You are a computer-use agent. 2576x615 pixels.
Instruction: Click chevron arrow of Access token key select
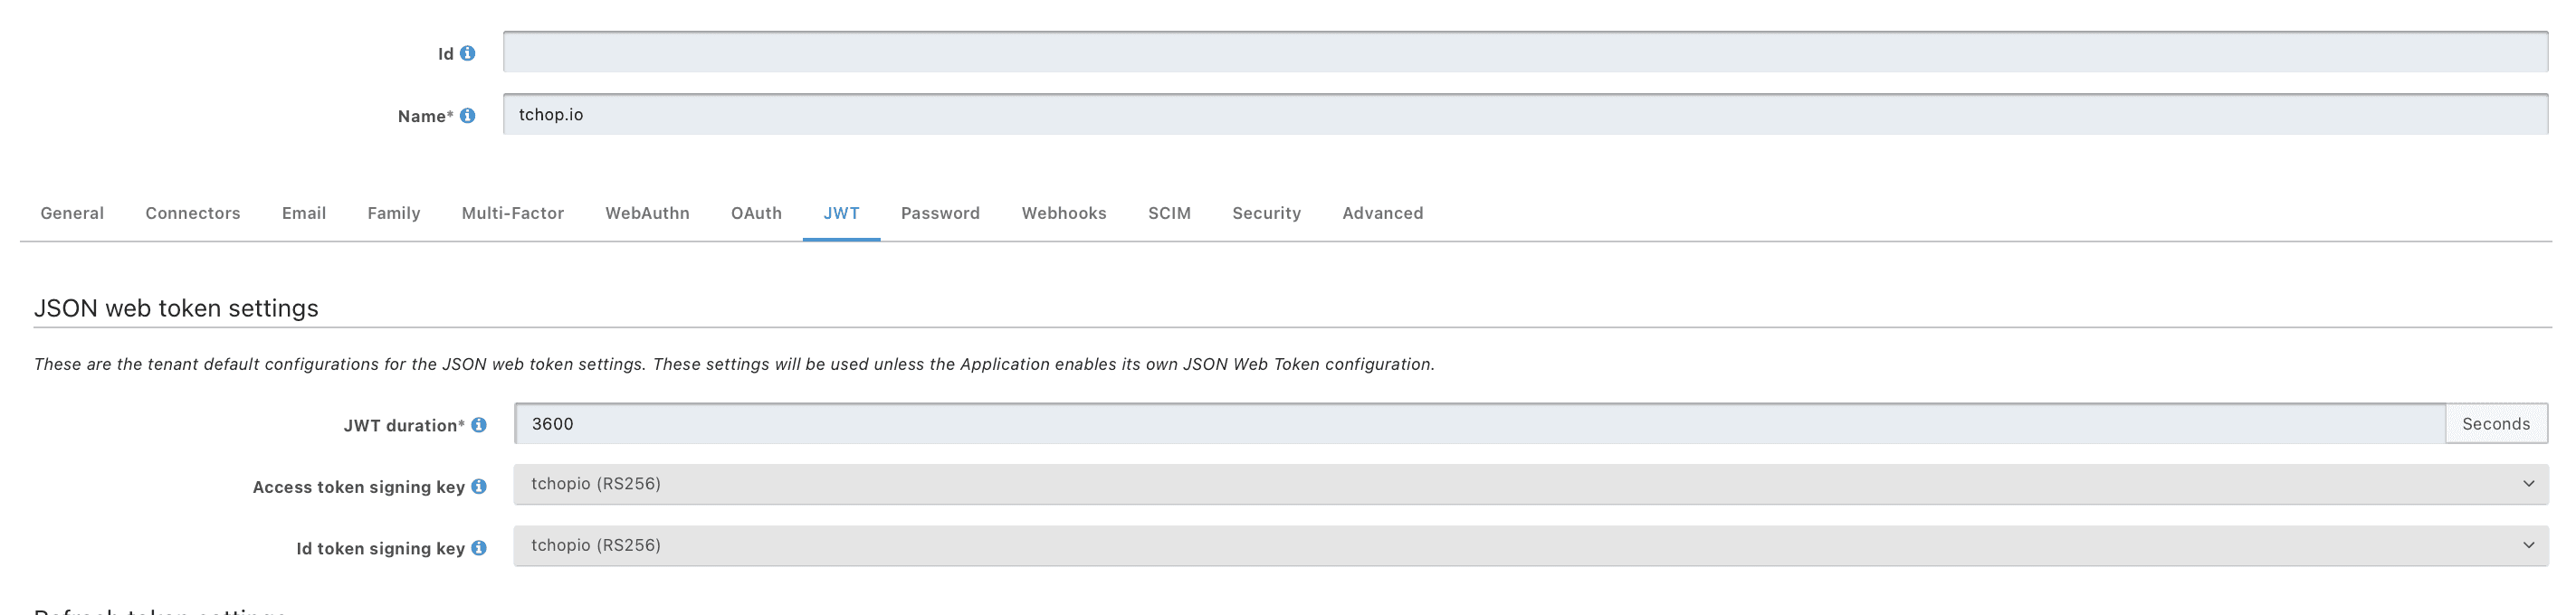tap(2528, 484)
